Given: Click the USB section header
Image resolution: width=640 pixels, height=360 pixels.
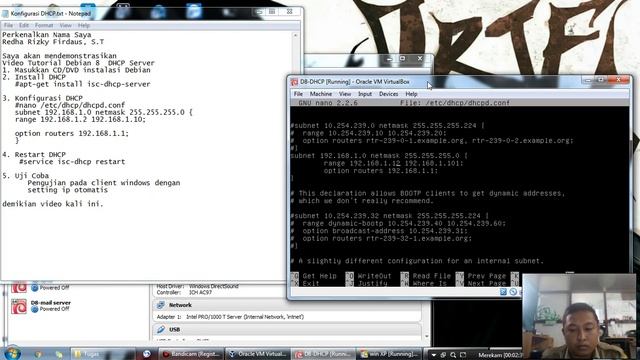Looking at the screenshot, I should tap(174, 329).
